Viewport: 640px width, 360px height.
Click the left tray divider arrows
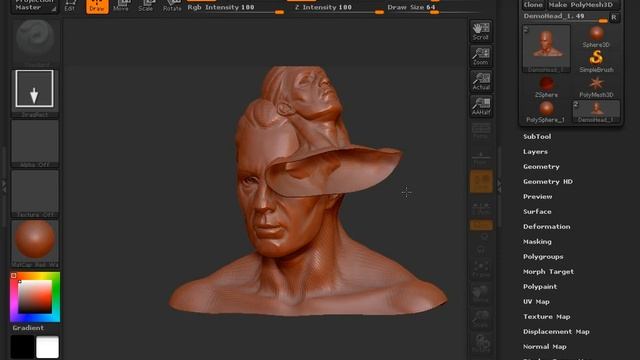click(4, 187)
